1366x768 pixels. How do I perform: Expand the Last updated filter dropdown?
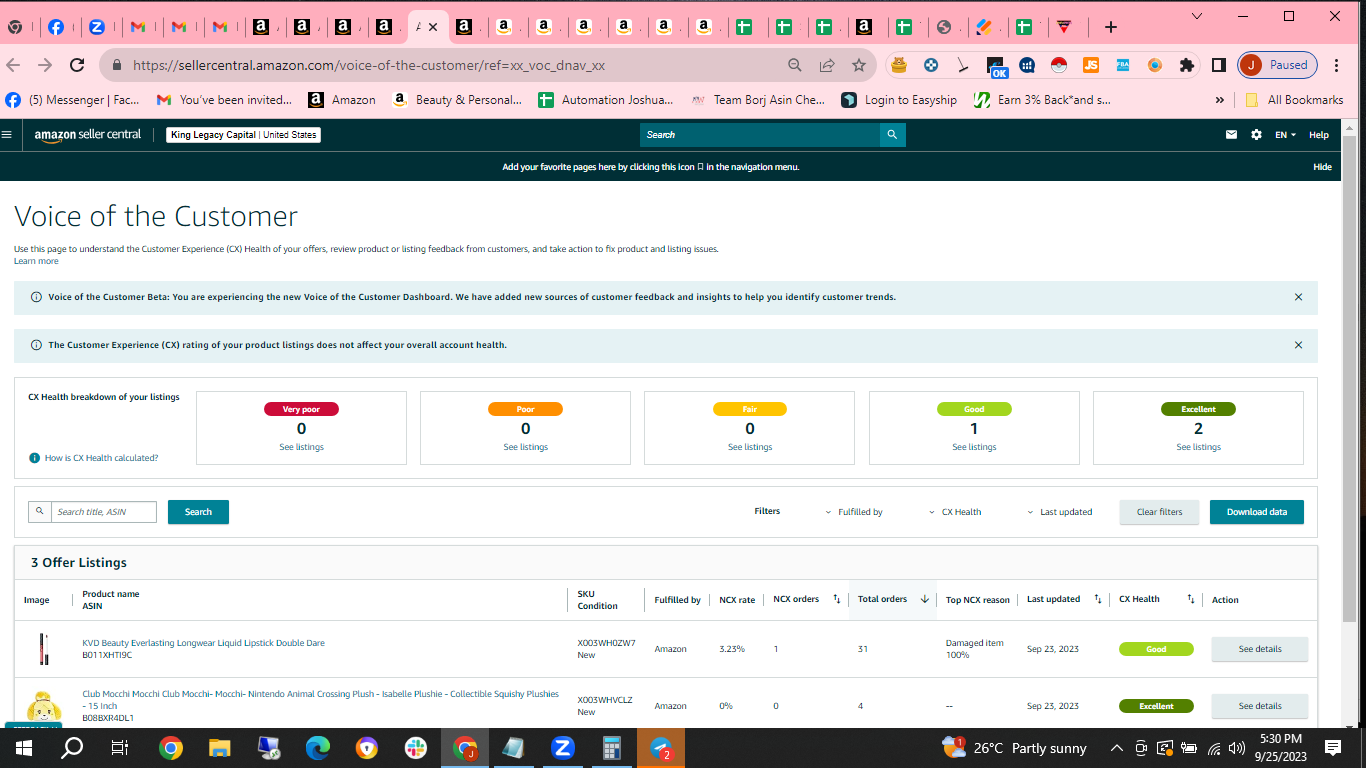[x=1059, y=512]
